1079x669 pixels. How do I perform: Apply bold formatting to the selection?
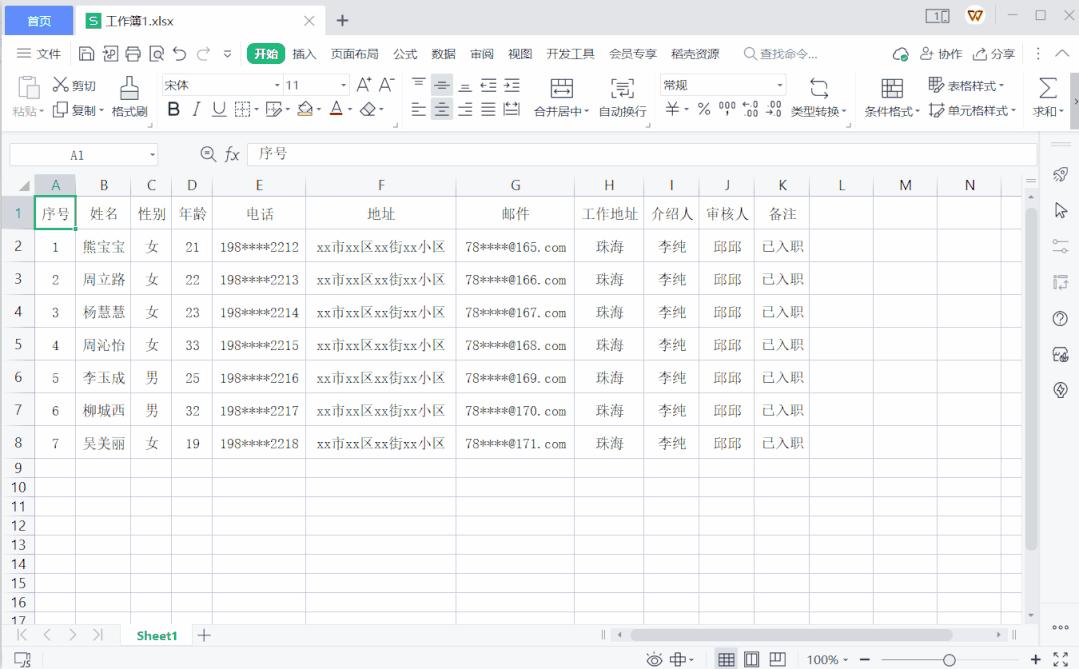173,108
